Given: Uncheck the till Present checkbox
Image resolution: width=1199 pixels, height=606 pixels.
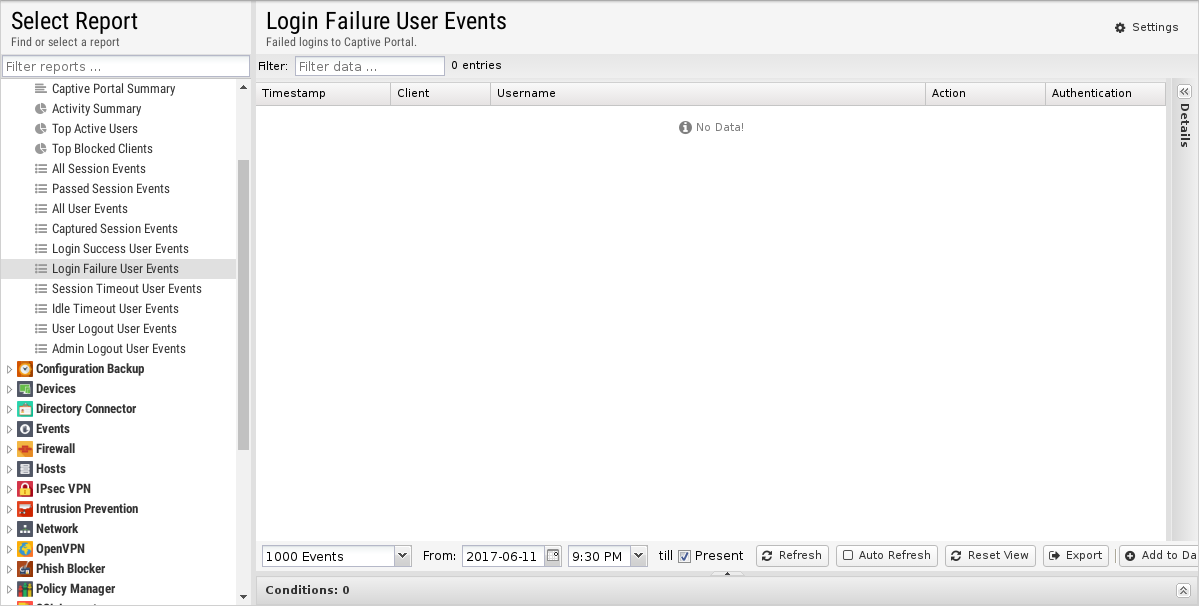Looking at the screenshot, I should coord(685,557).
